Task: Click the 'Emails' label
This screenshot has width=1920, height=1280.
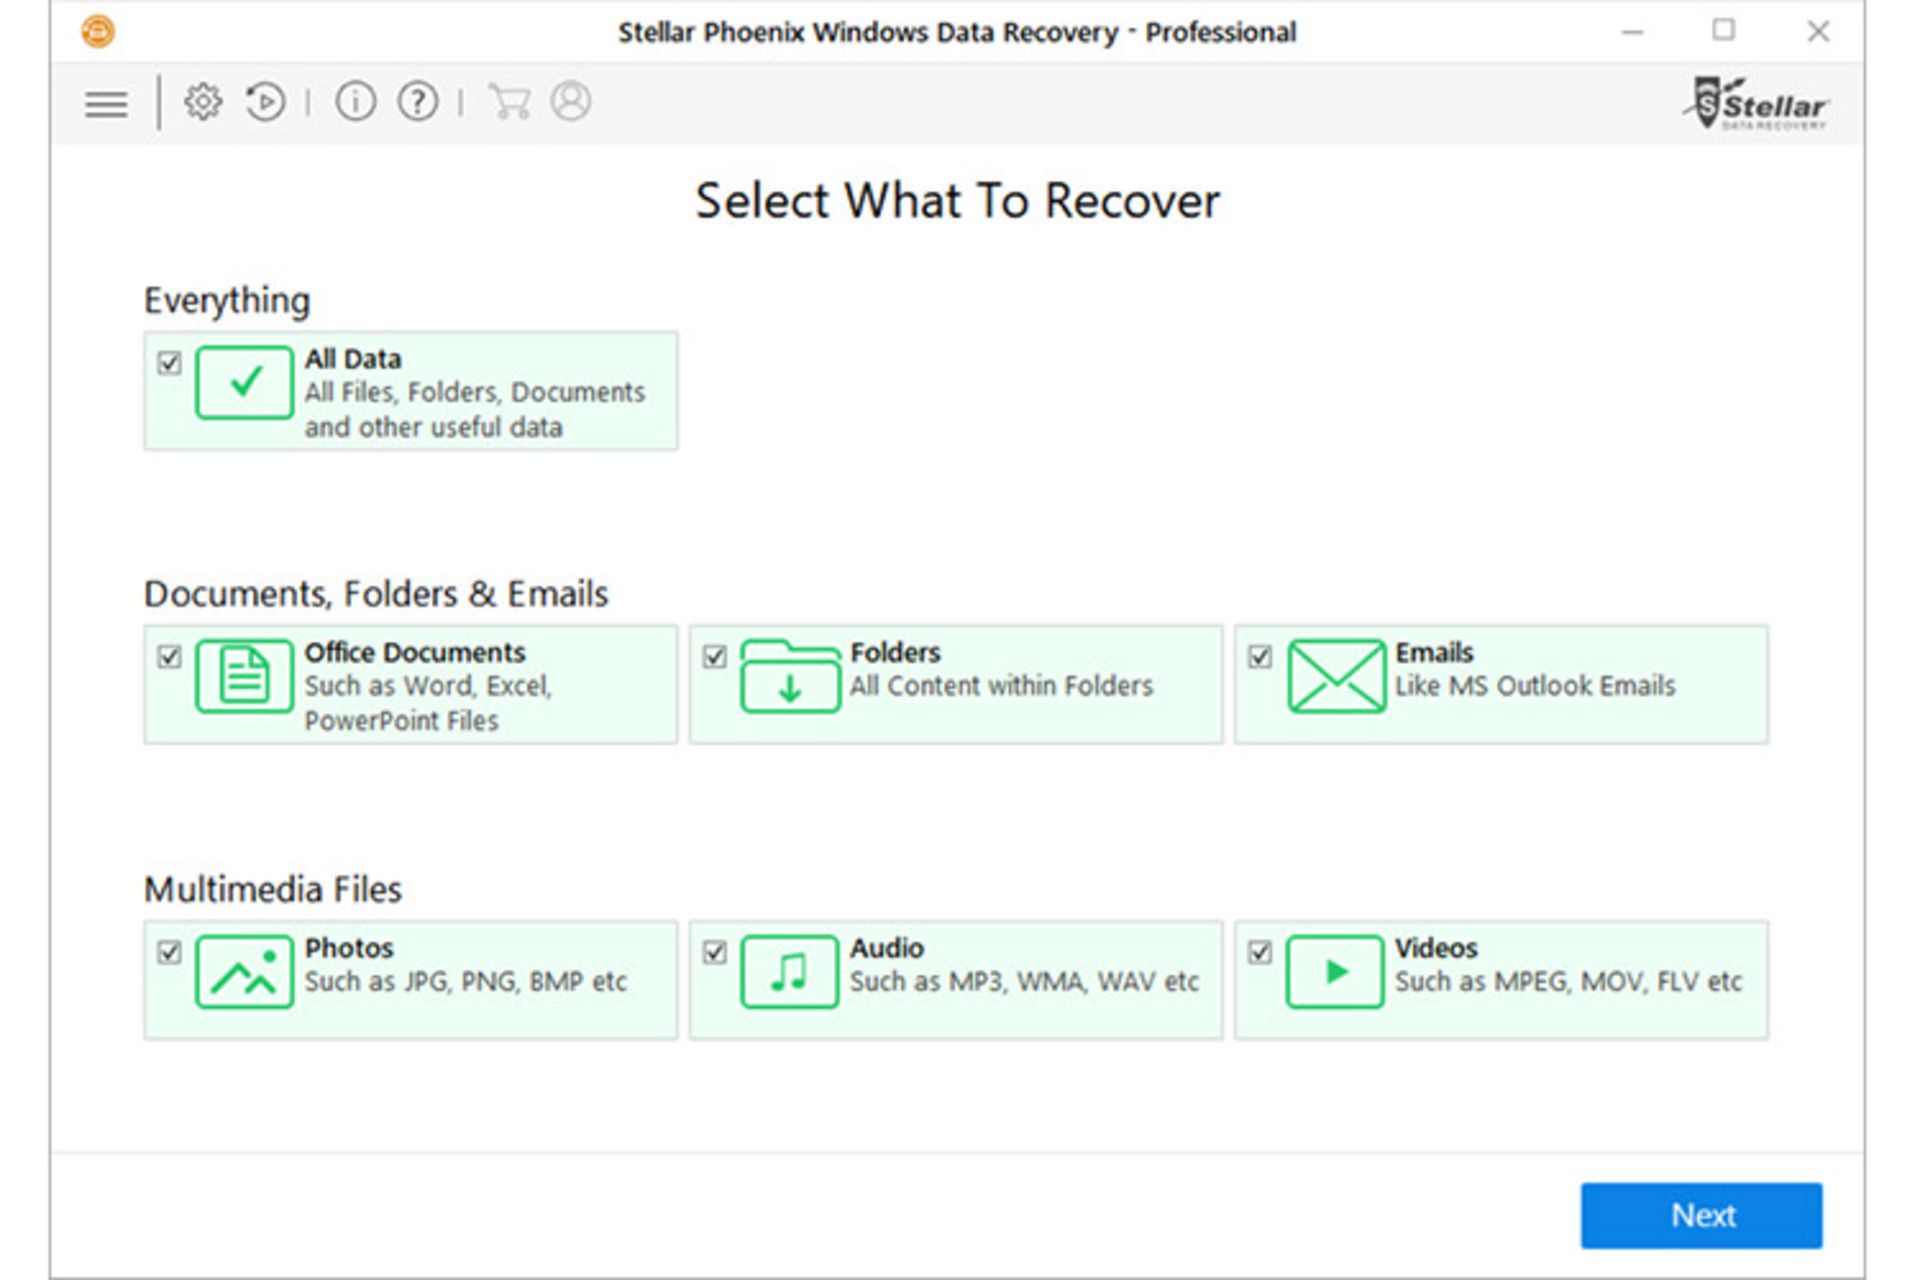Action: tap(1434, 652)
